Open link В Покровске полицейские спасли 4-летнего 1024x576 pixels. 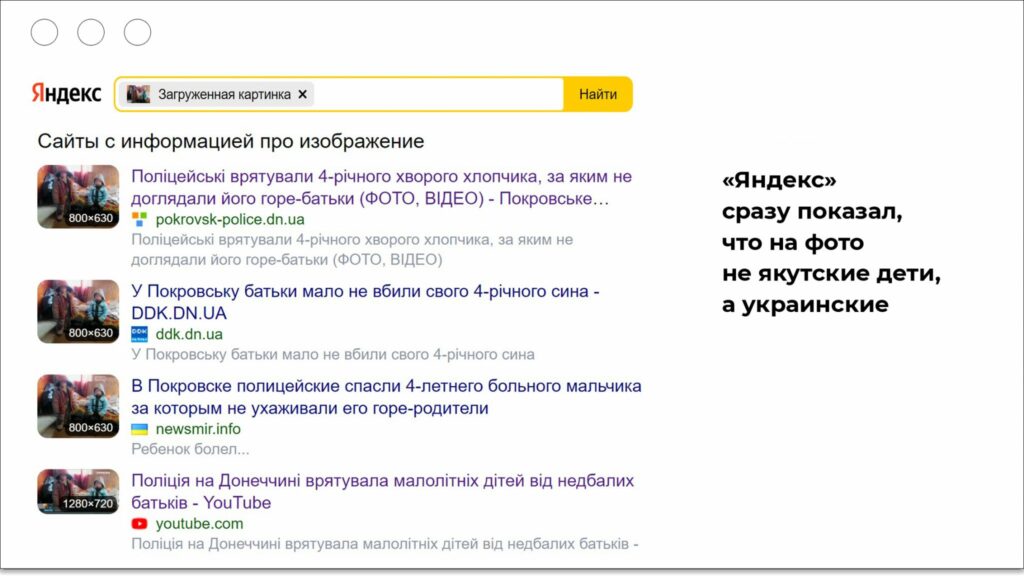[386, 396]
